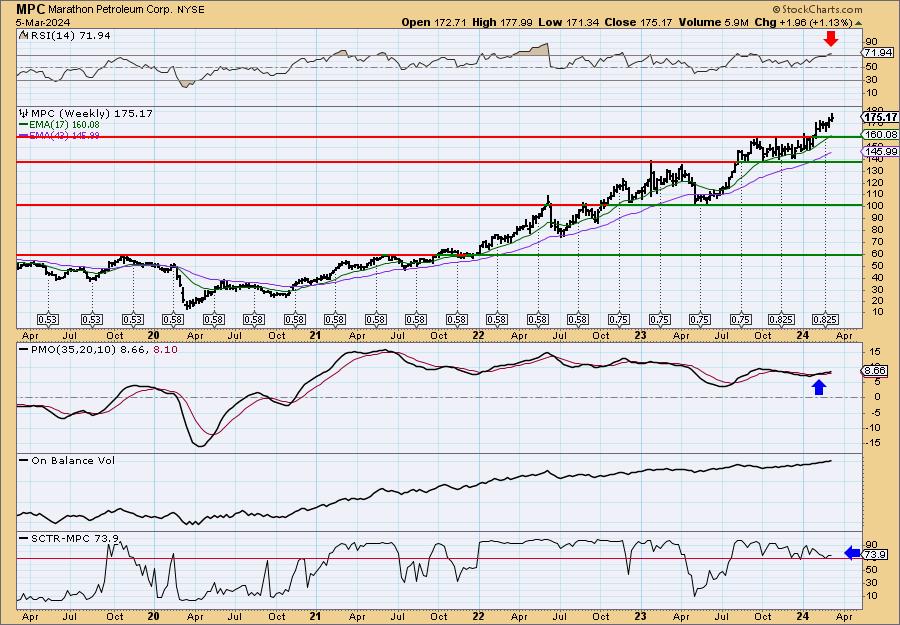This screenshot has height=625, width=900.
Task: Select the PMO(35,20,10) 8.66, 8.10 legend
Action: (98, 348)
